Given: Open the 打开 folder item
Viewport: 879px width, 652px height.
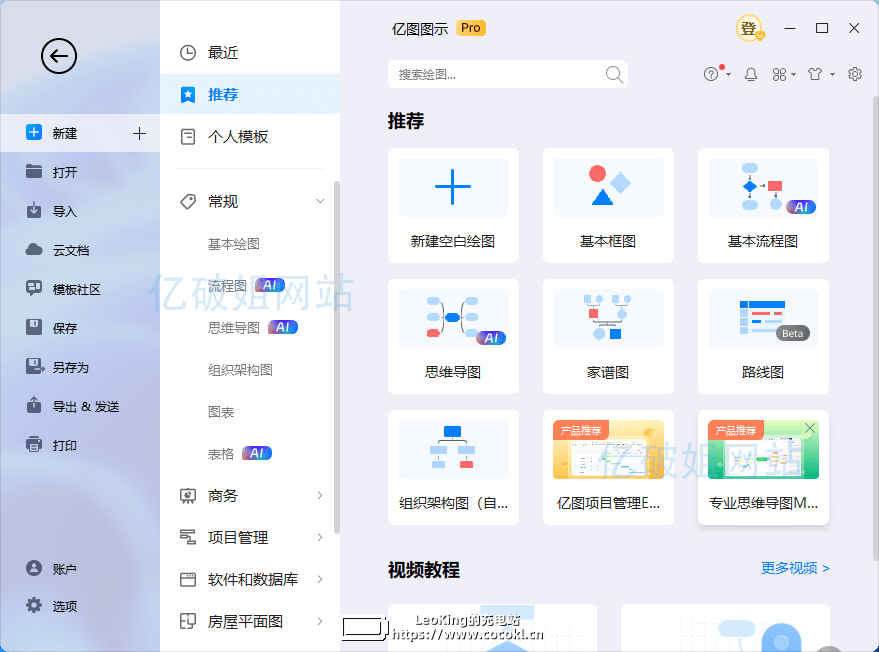Looking at the screenshot, I should (x=80, y=172).
